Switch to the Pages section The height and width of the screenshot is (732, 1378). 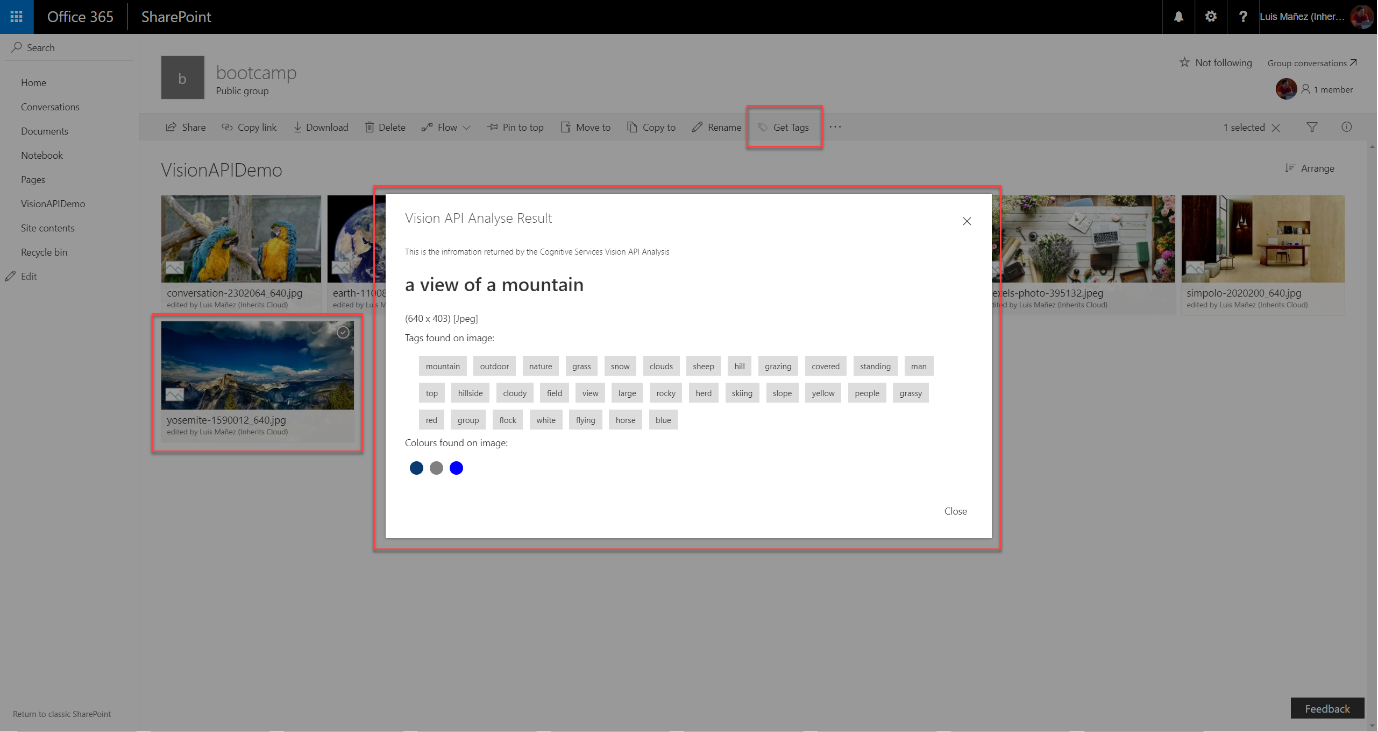(31, 179)
